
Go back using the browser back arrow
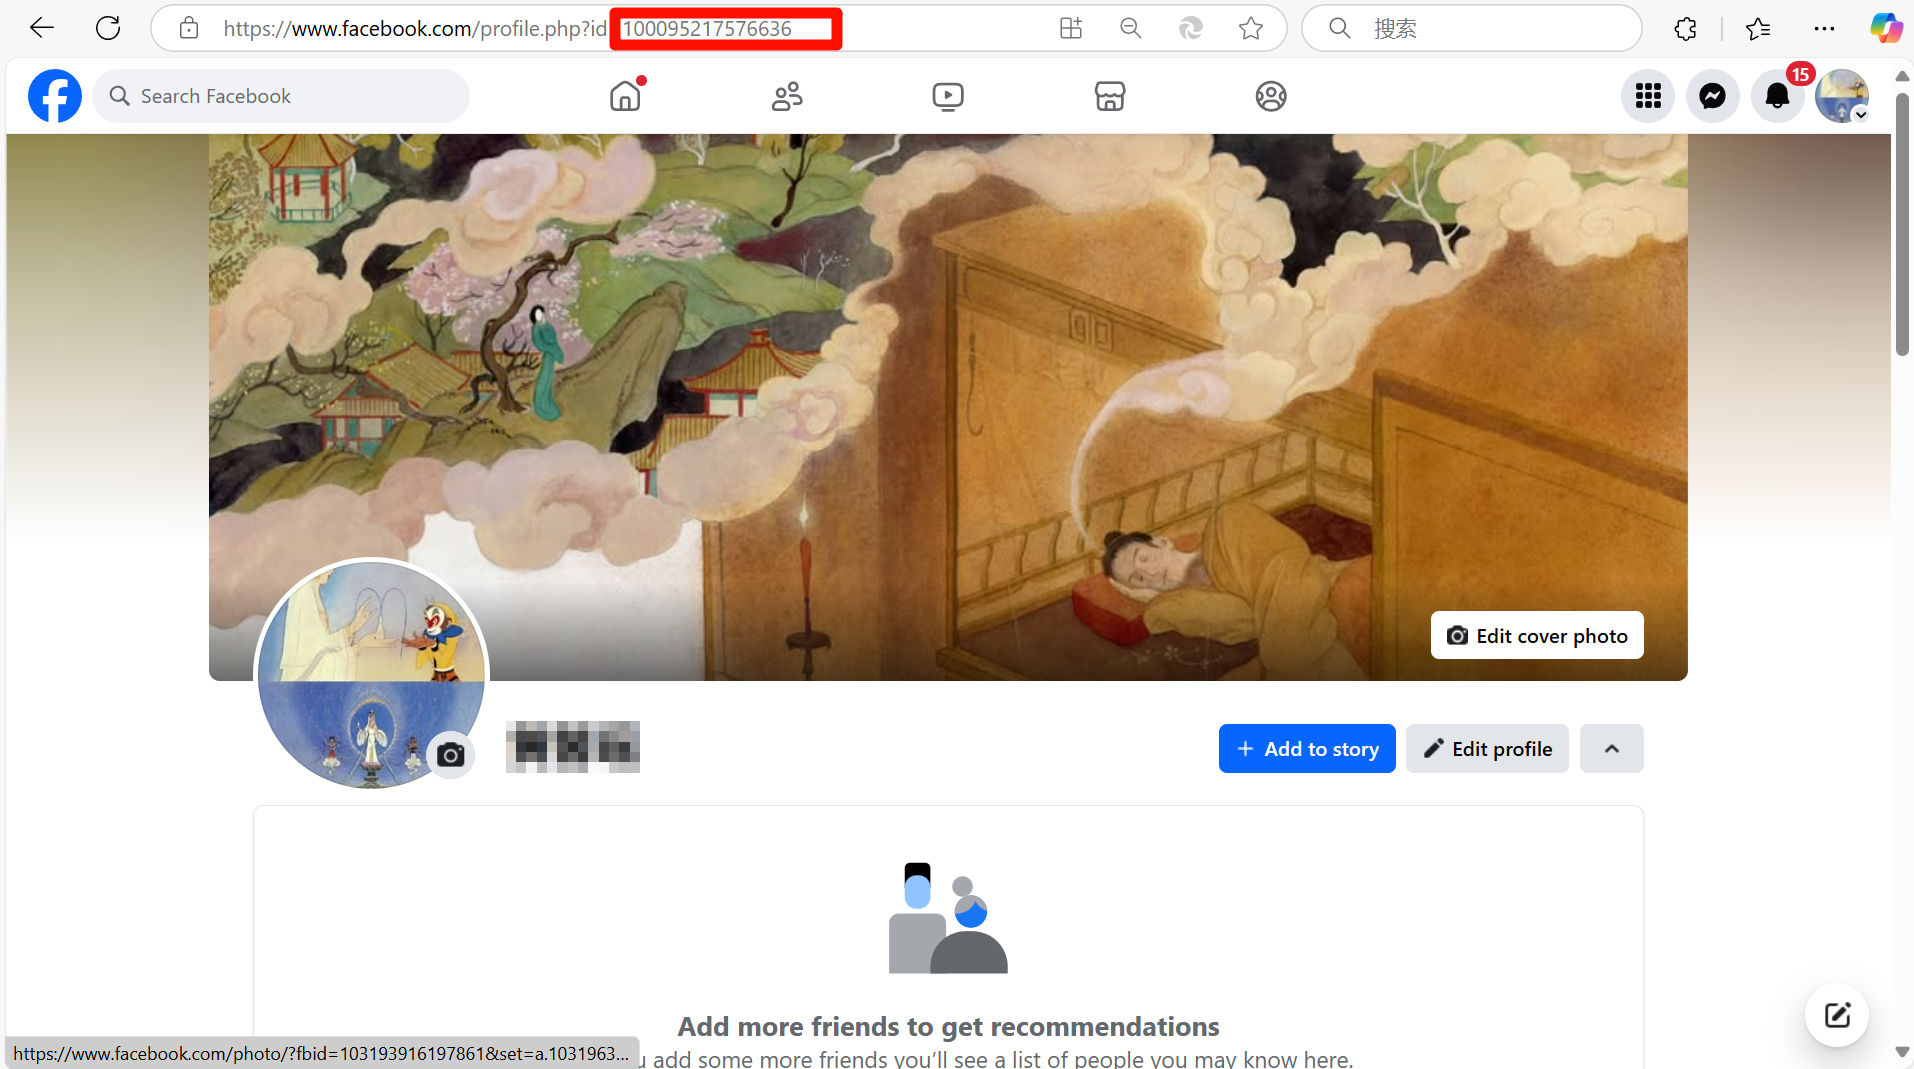click(42, 28)
